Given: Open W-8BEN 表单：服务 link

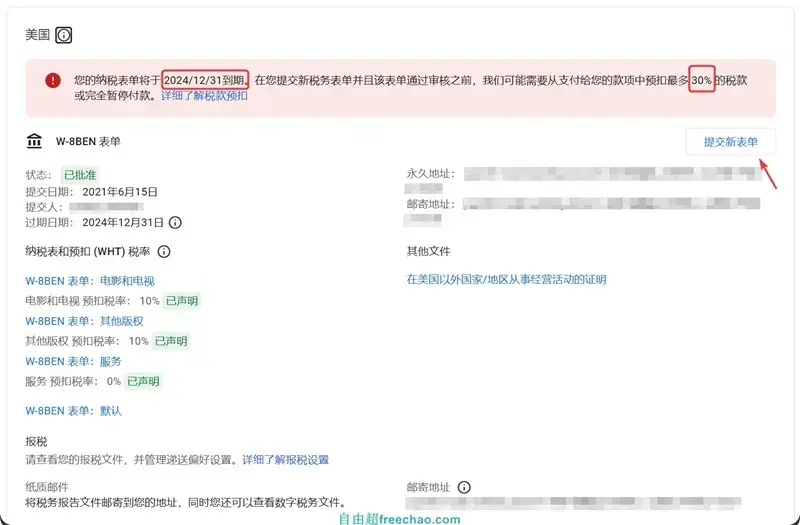Looking at the screenshot, I should 73,361.
